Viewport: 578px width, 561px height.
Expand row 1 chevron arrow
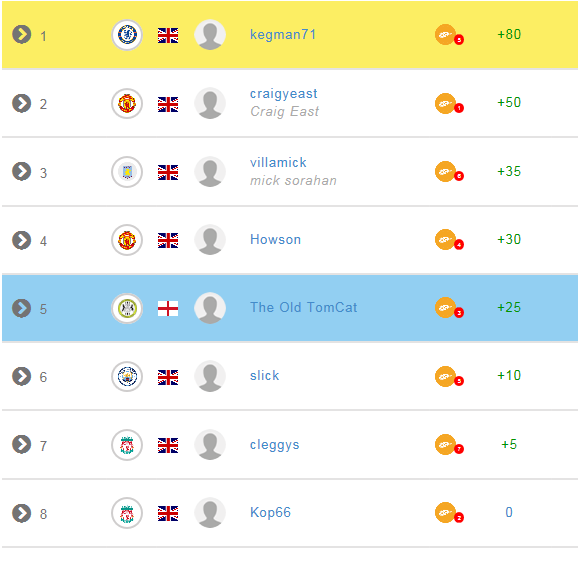click(x=22, y=35)
